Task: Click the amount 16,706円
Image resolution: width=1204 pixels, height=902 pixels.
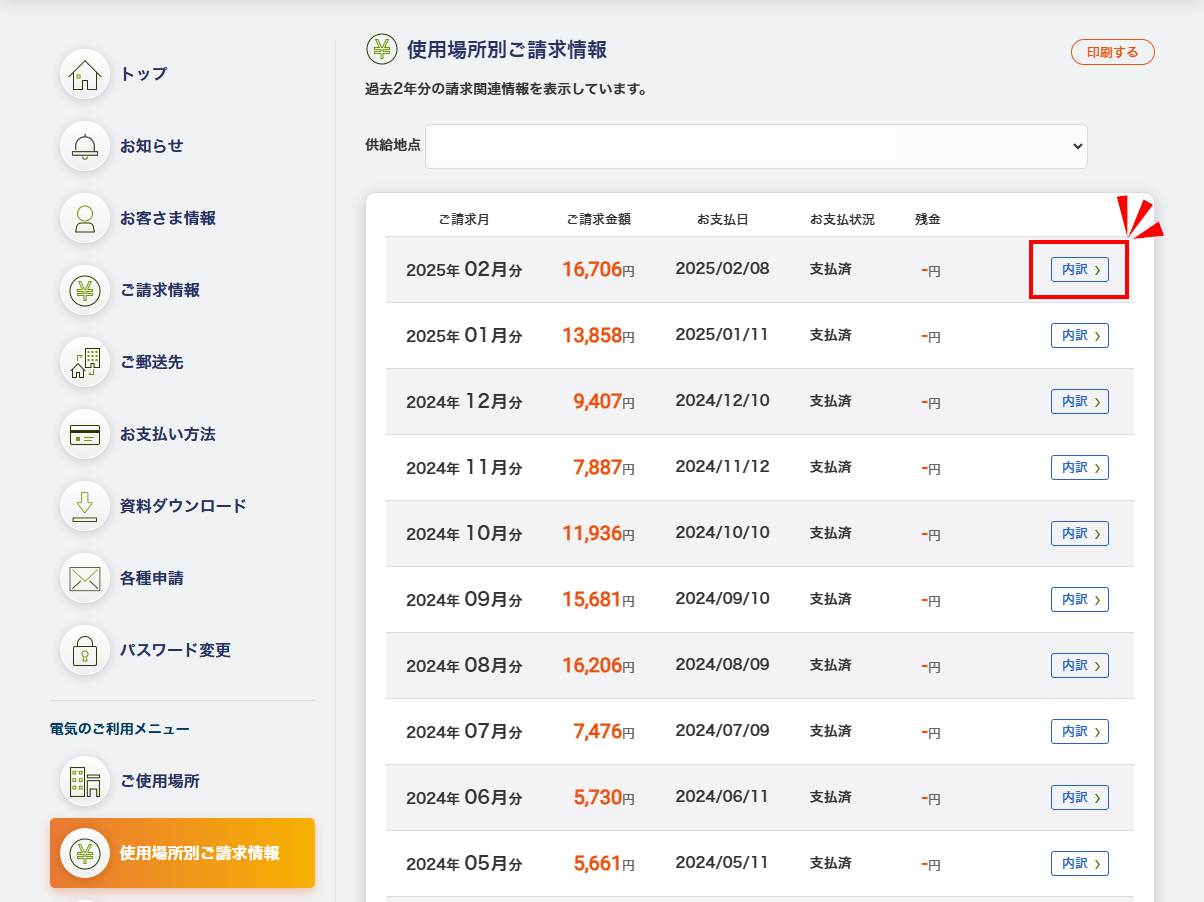Action: 598,269
